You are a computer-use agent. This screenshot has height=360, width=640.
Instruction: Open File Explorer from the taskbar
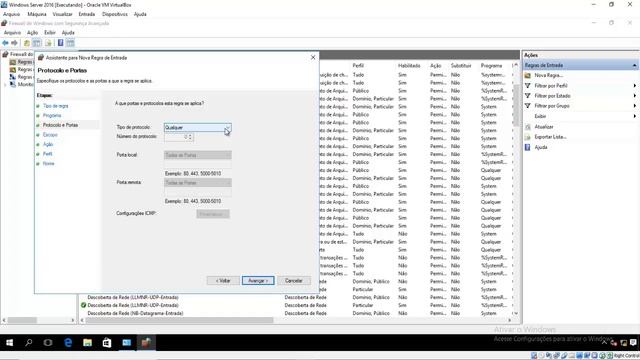pos(87,343)
